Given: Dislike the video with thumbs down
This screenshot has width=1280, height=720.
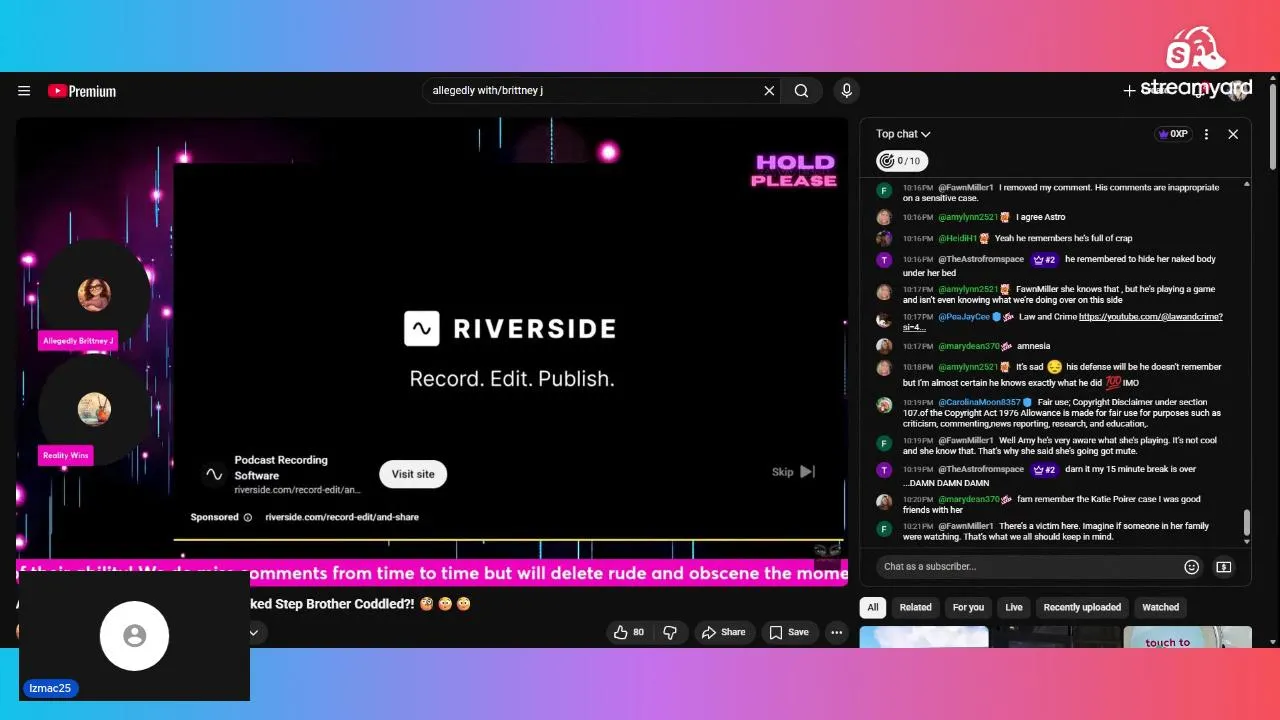Looking at the screenshot, I should 671,632.
